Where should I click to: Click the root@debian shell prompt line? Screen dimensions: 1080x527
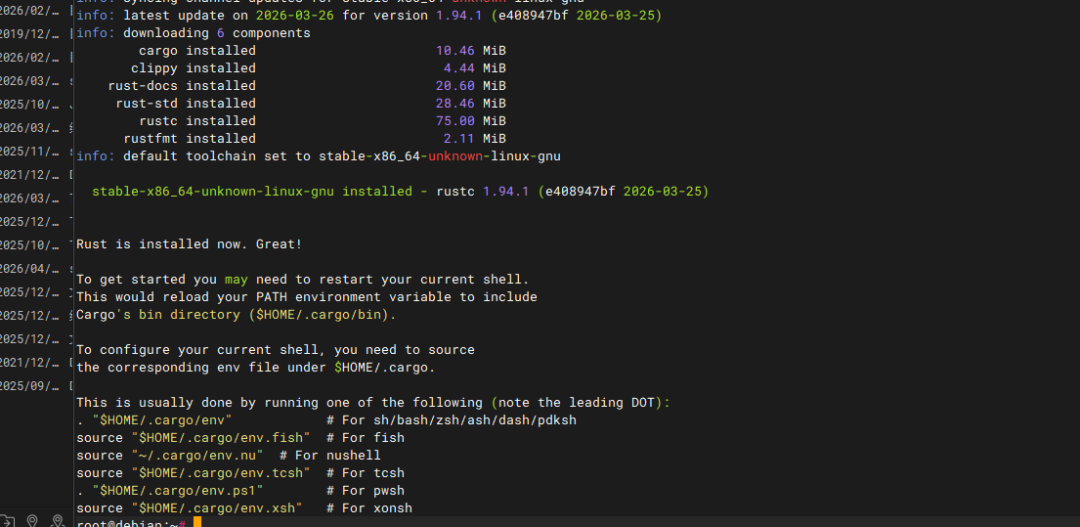pyautogui.click(x=131, y=524)
